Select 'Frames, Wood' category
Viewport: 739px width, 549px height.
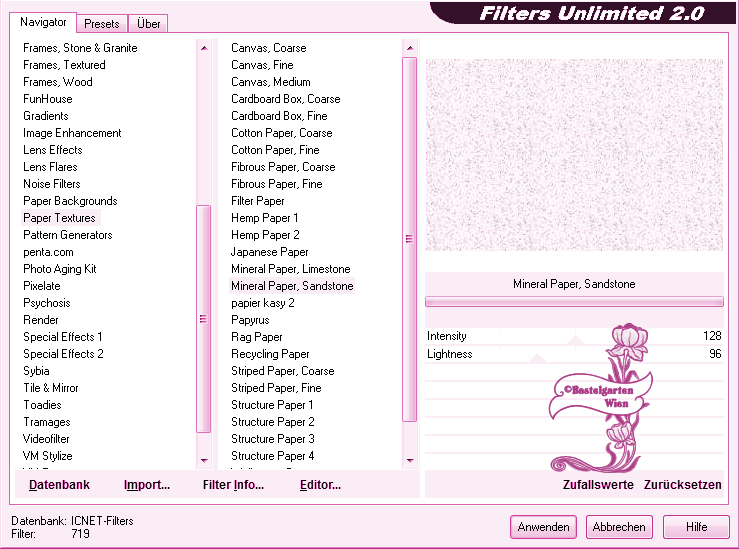[x=57, y=82]
